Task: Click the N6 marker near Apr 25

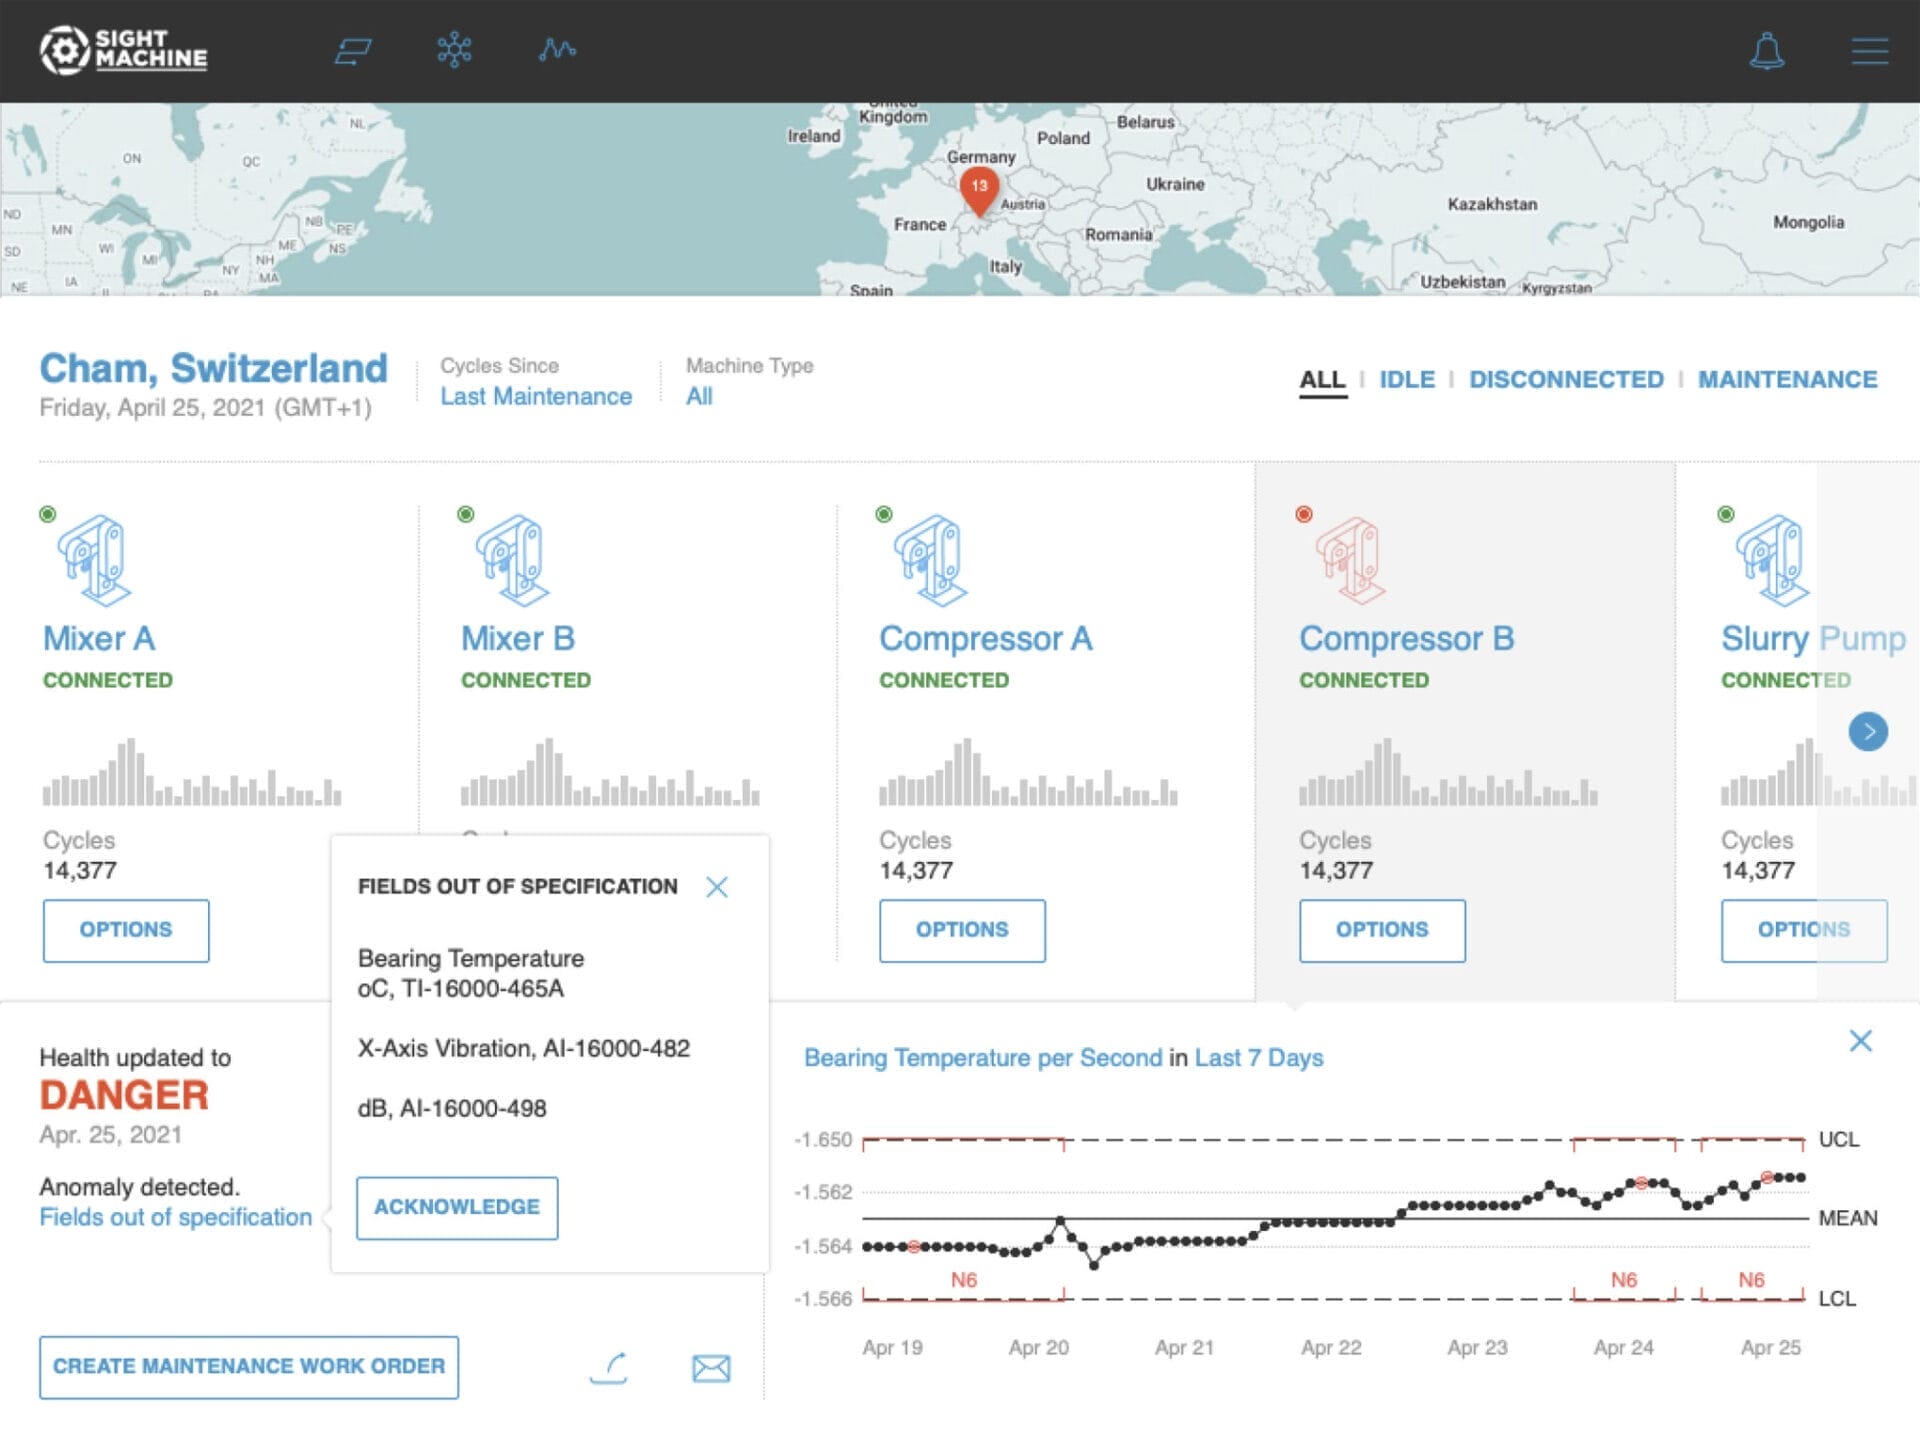Action: click(1751, 1280)
